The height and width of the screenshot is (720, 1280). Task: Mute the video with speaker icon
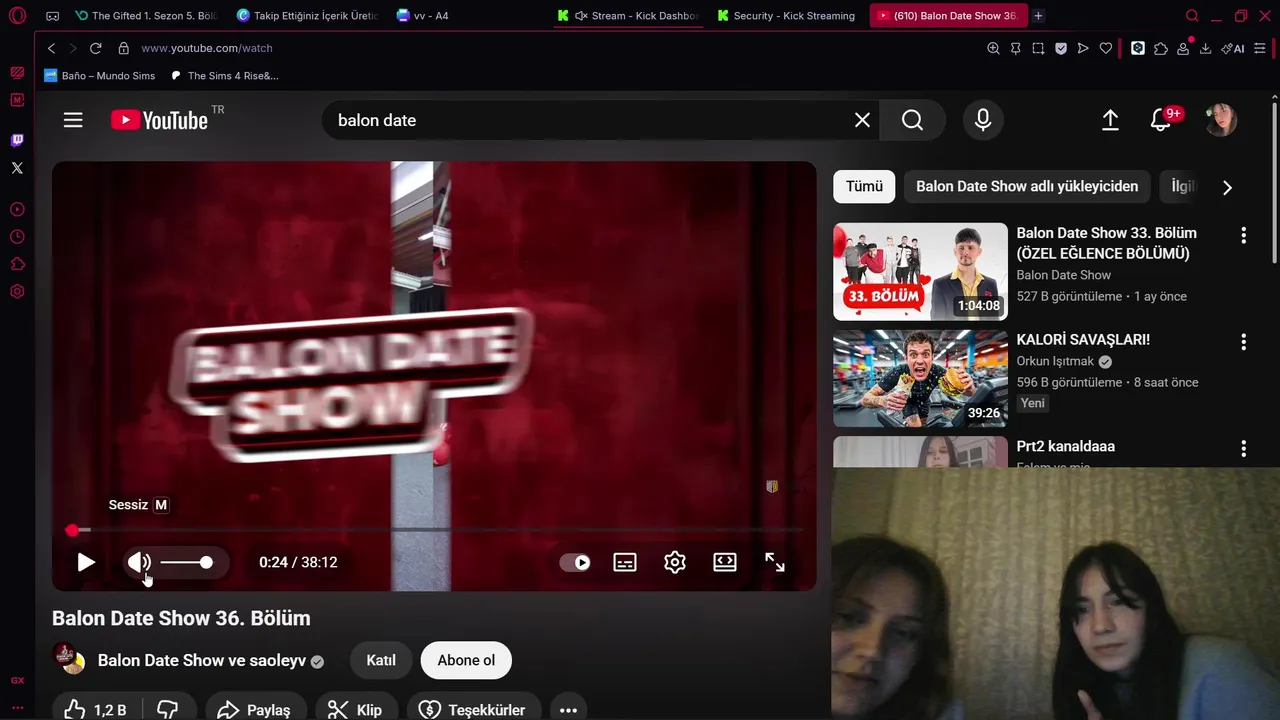(x=139, y=562)
